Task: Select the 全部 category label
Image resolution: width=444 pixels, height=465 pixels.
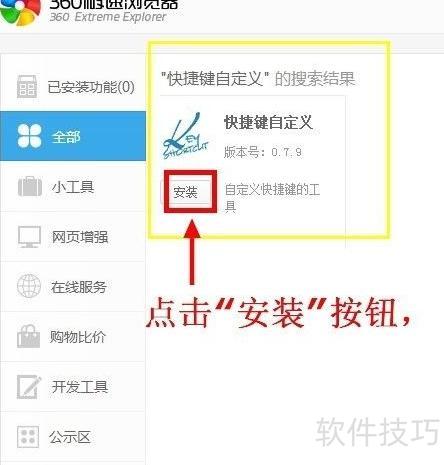Action: pos(66,137)
